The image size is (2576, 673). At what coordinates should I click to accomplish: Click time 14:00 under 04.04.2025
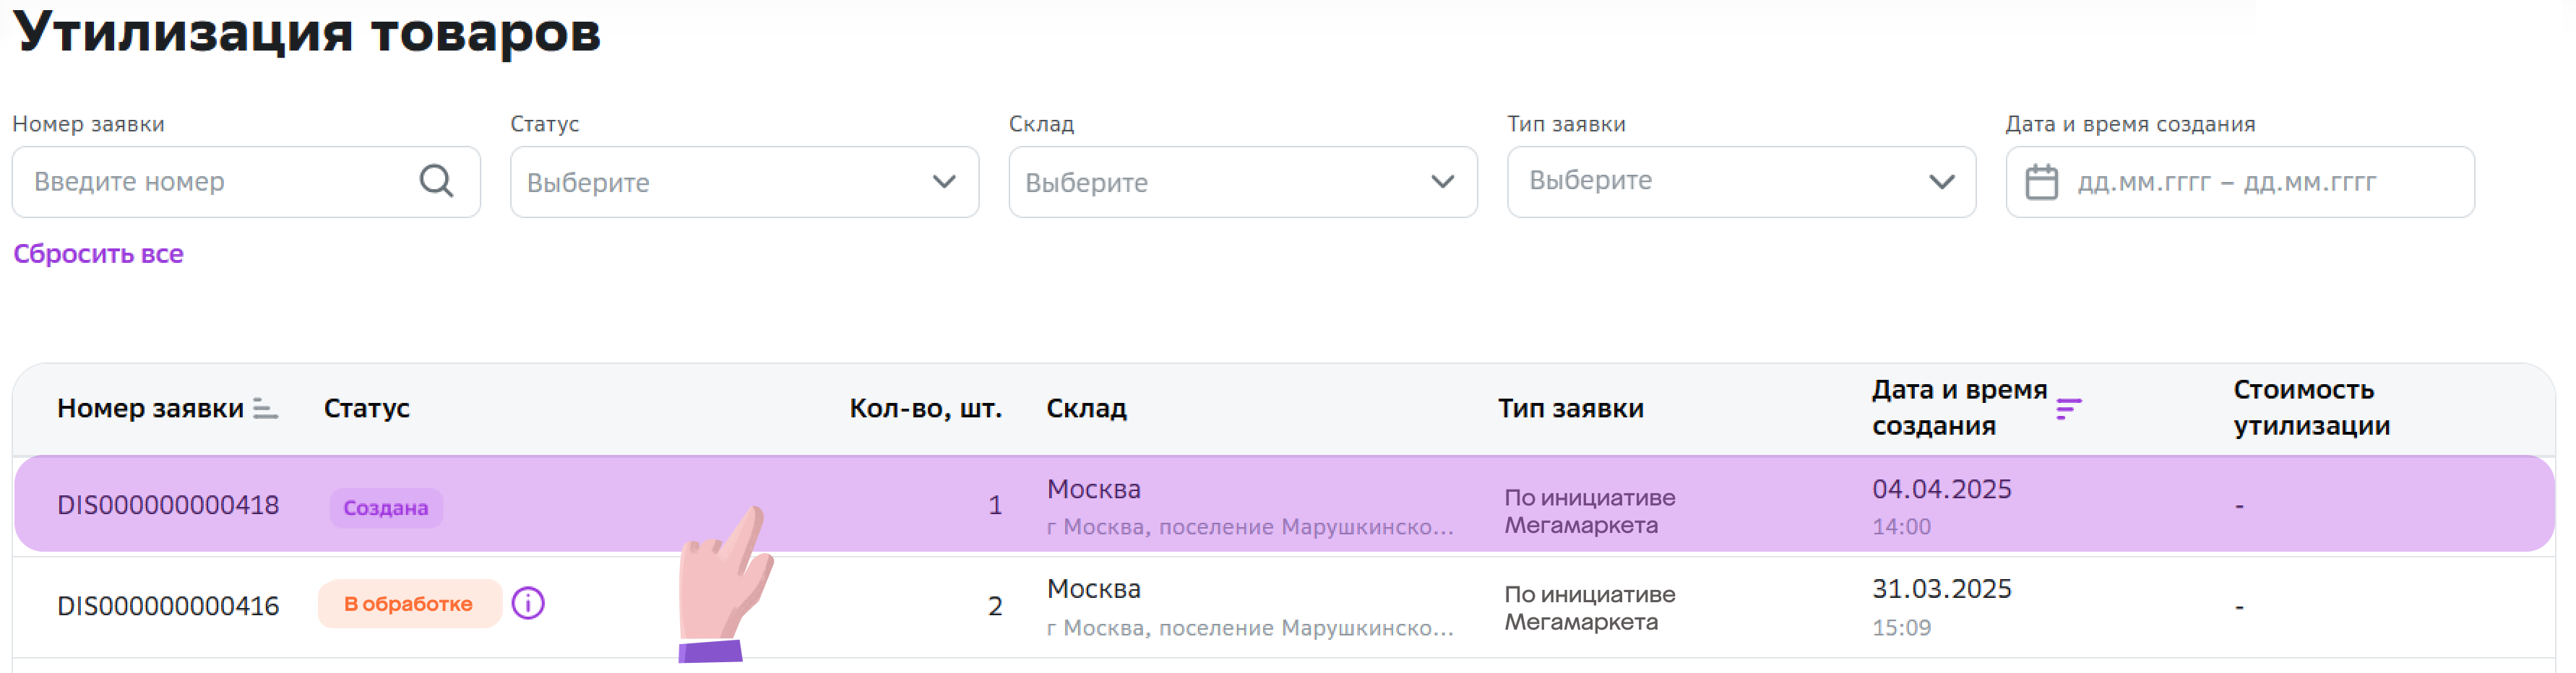[1901, 527]
